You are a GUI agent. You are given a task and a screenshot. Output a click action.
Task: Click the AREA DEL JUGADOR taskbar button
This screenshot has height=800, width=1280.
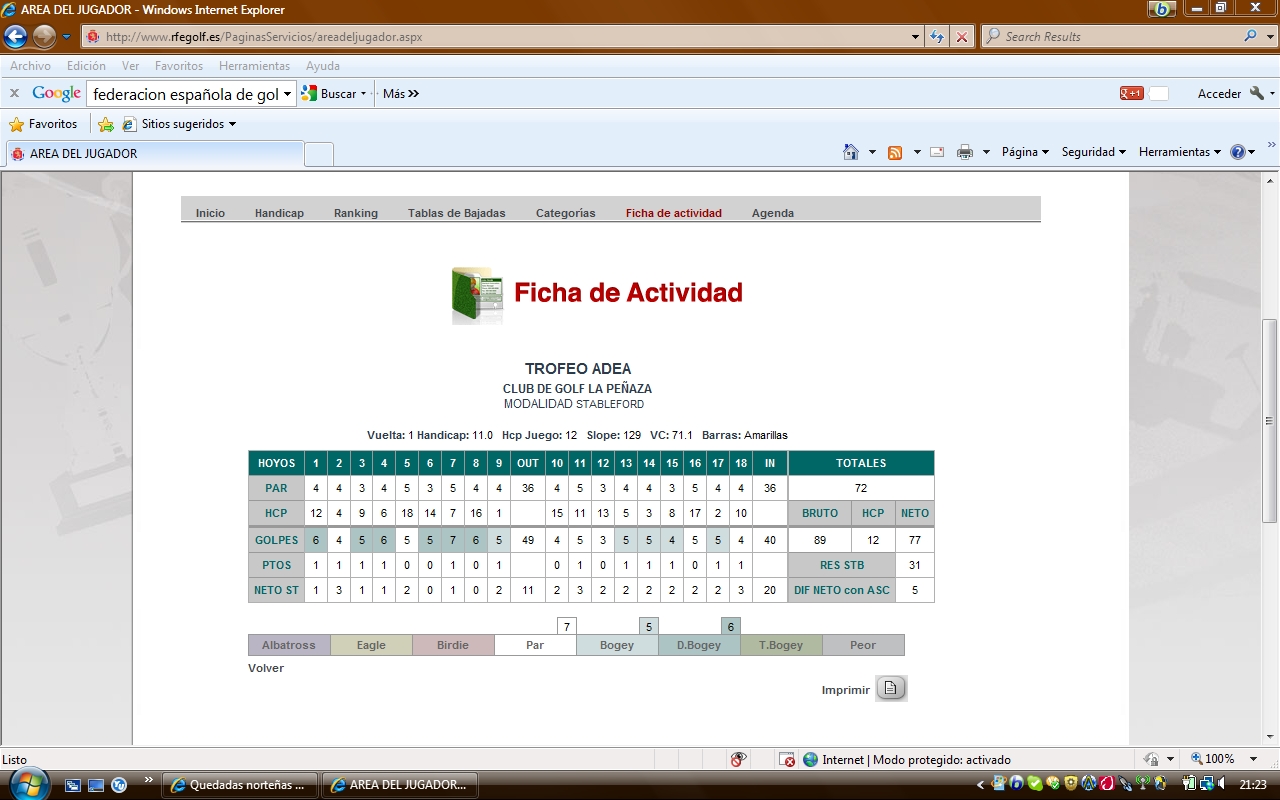click(400, 785)
